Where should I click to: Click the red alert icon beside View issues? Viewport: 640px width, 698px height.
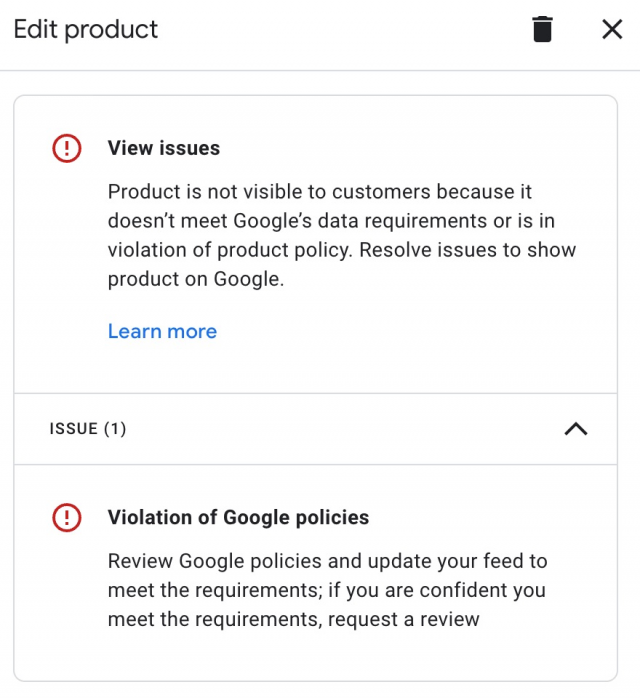pyautogui.click(x=66, y=148)
